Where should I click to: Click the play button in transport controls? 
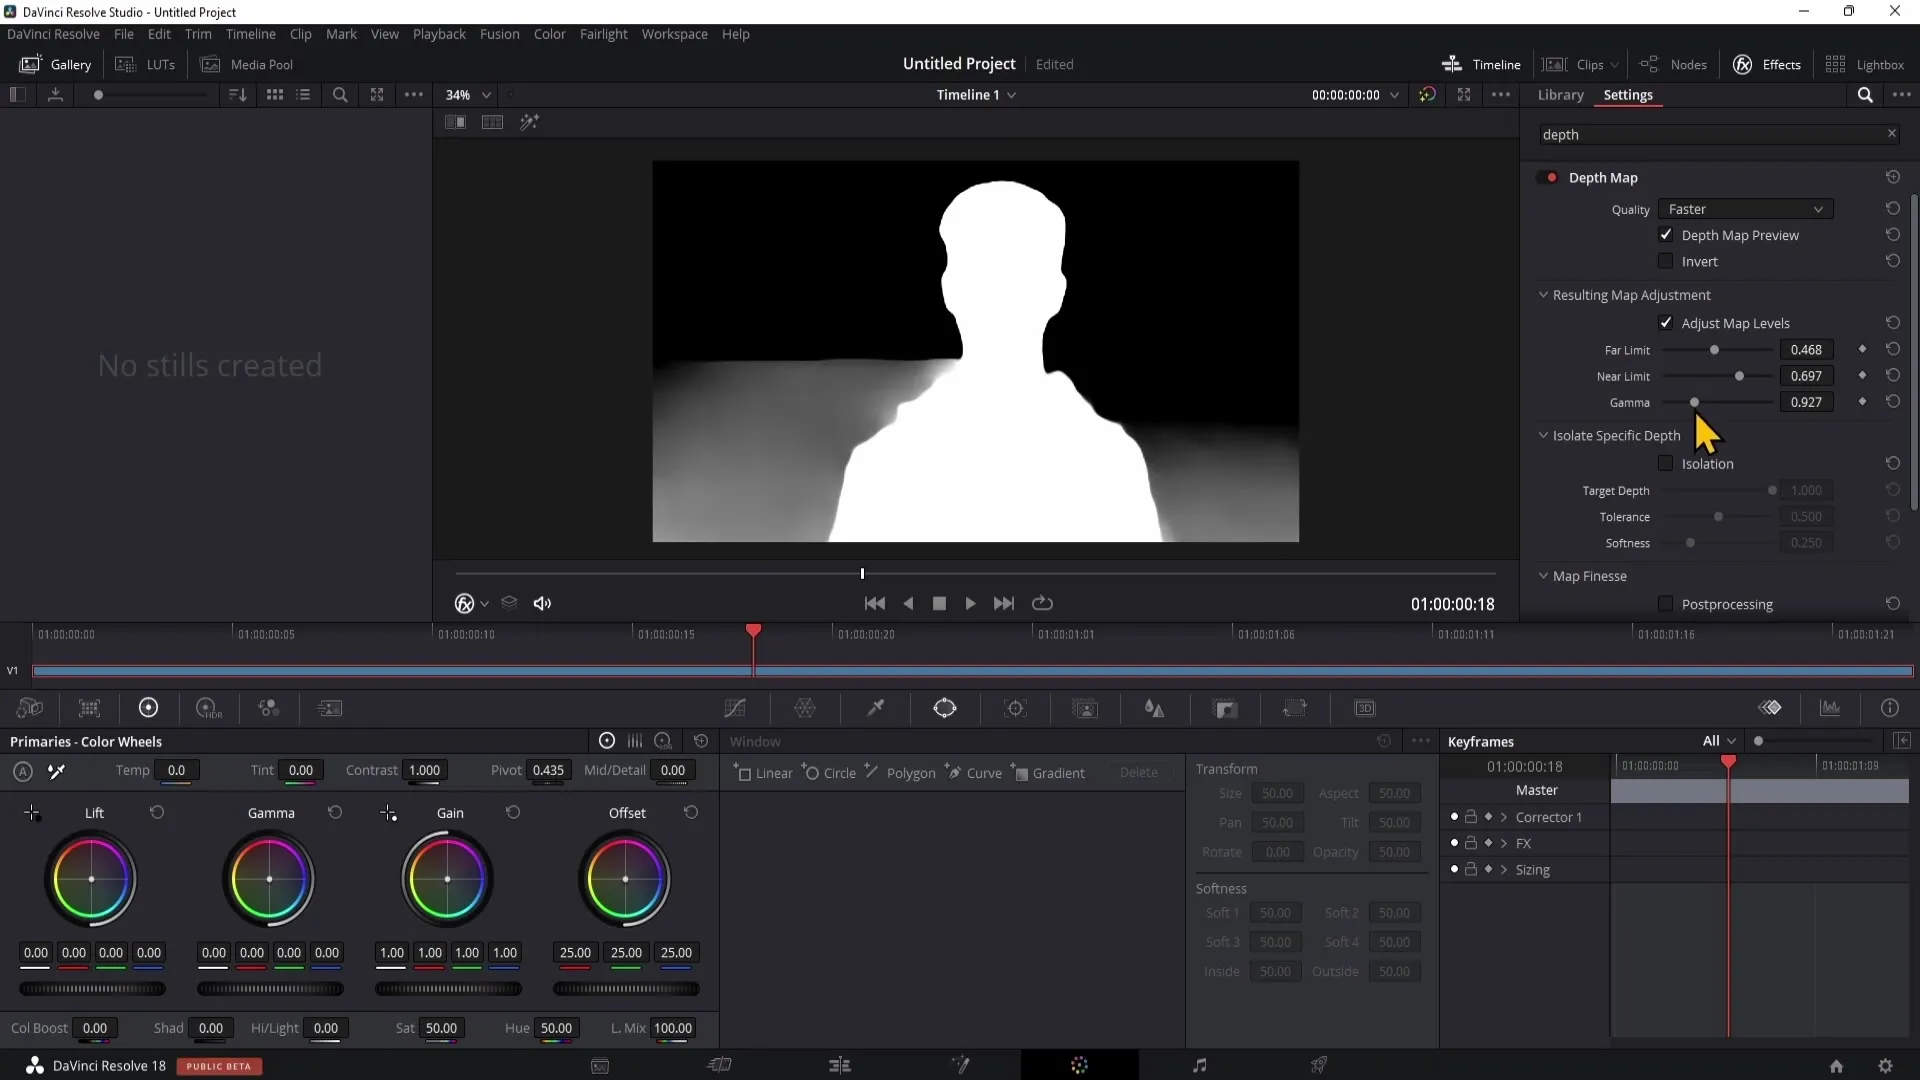(972, 604)
